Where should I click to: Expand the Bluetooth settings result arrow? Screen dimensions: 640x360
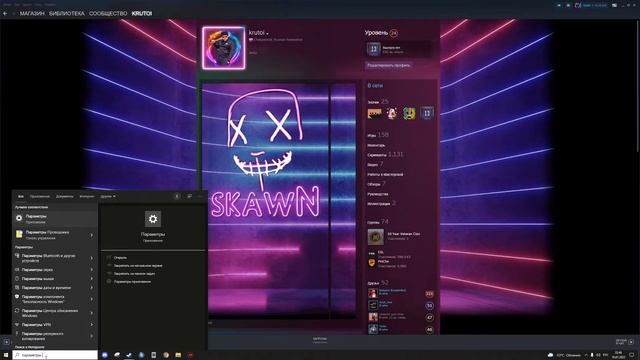click(x=91, y=258)
